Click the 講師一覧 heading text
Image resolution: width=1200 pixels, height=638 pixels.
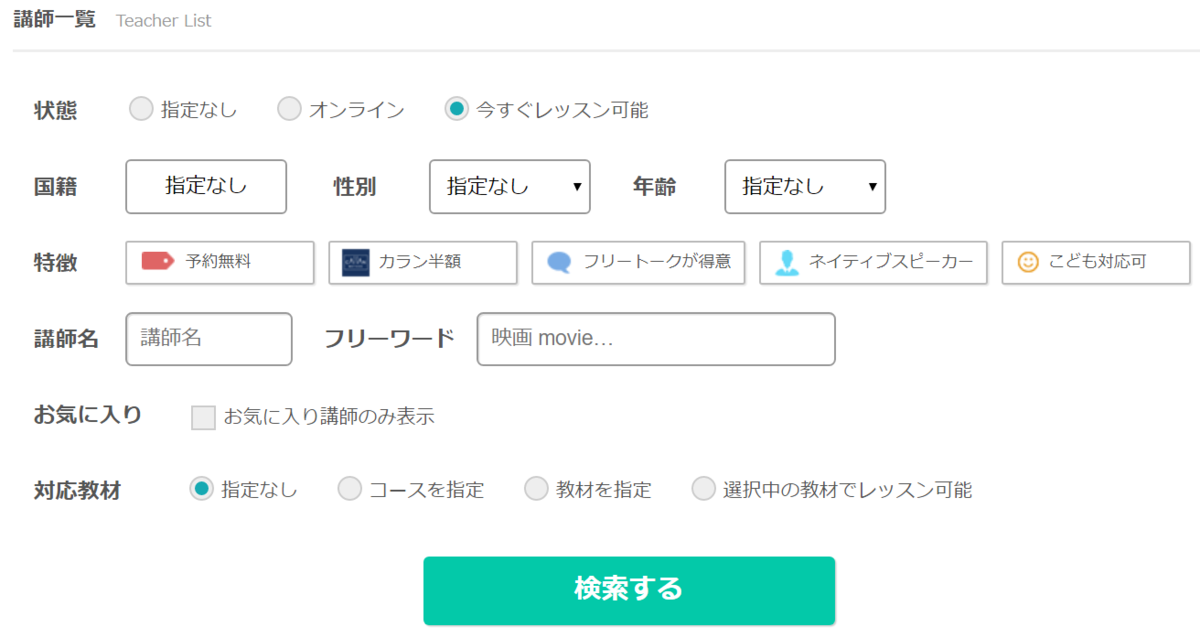pyautogui.click(x=55, y=19)
